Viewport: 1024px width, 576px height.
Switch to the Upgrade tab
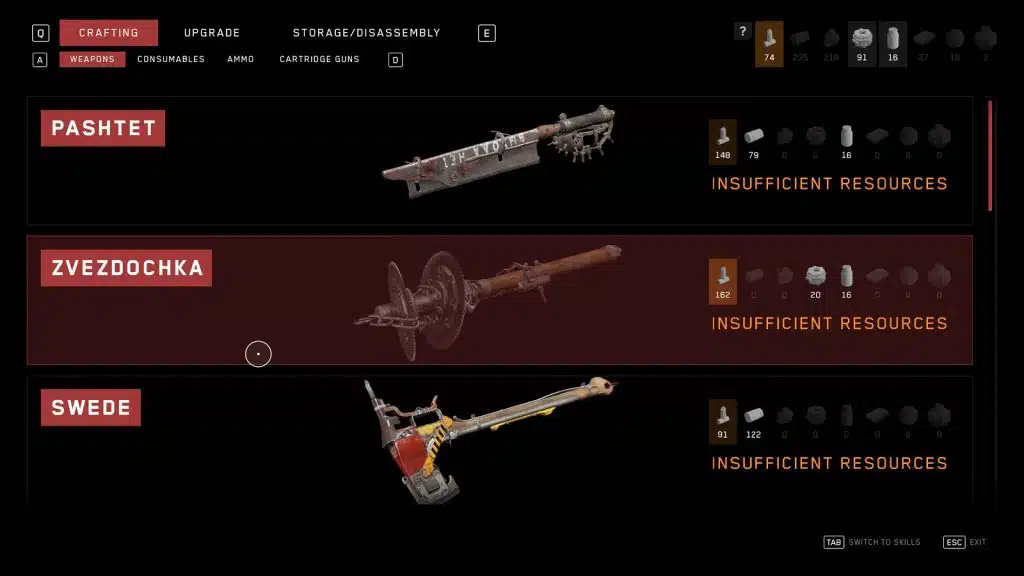click(x=212, y=33)
